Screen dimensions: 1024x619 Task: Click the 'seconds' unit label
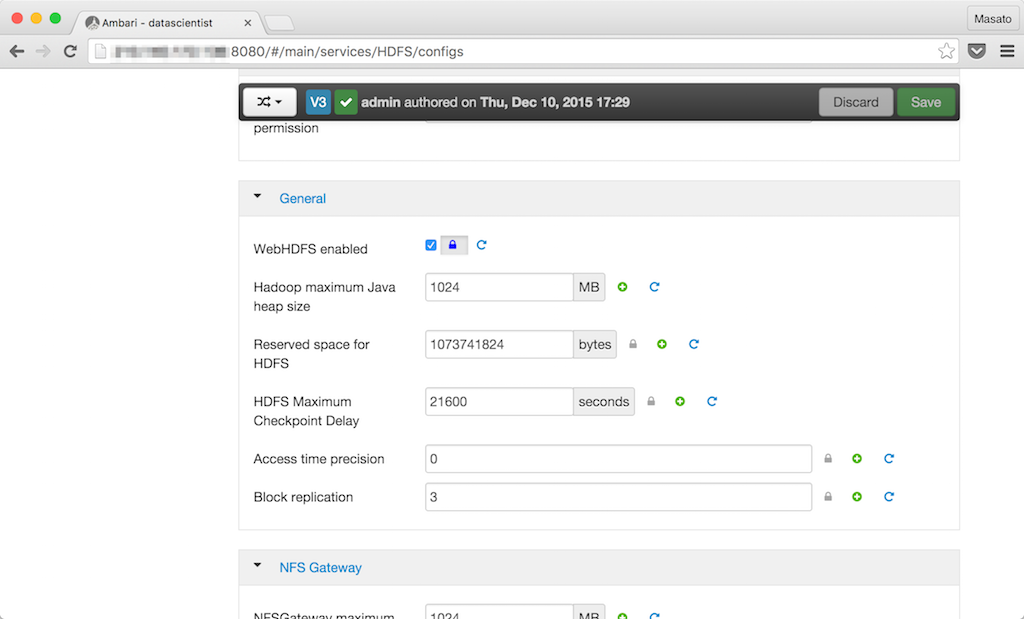pyautogui.click(x=603, y=402)
